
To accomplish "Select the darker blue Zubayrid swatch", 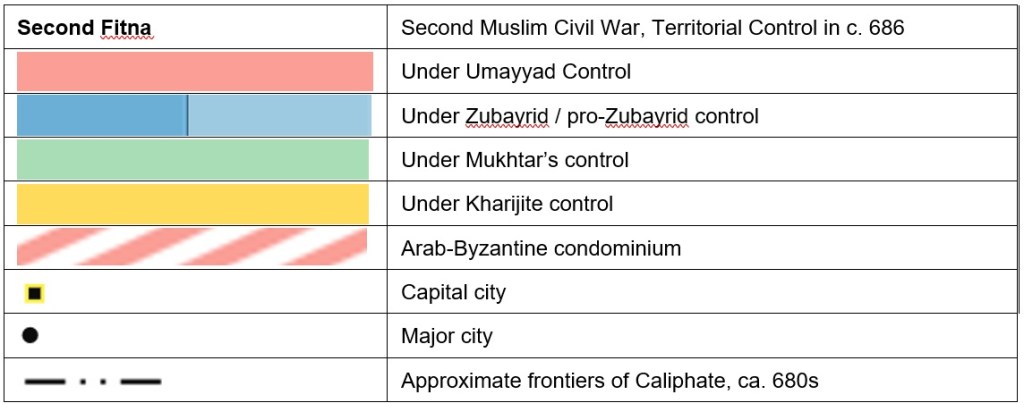I will [x=102, y=116].
